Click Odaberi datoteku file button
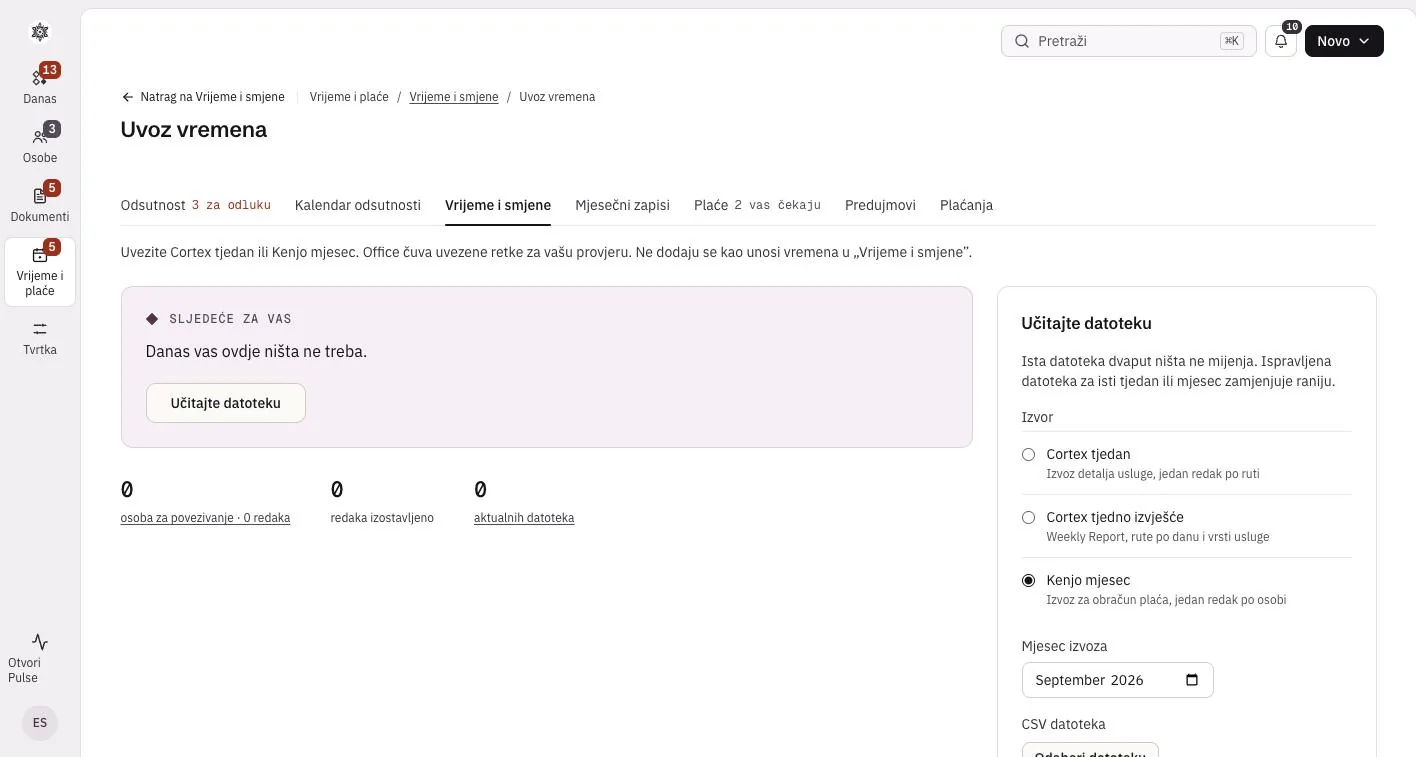This screenshot has height=757, width=1416. coord(1090,750)
